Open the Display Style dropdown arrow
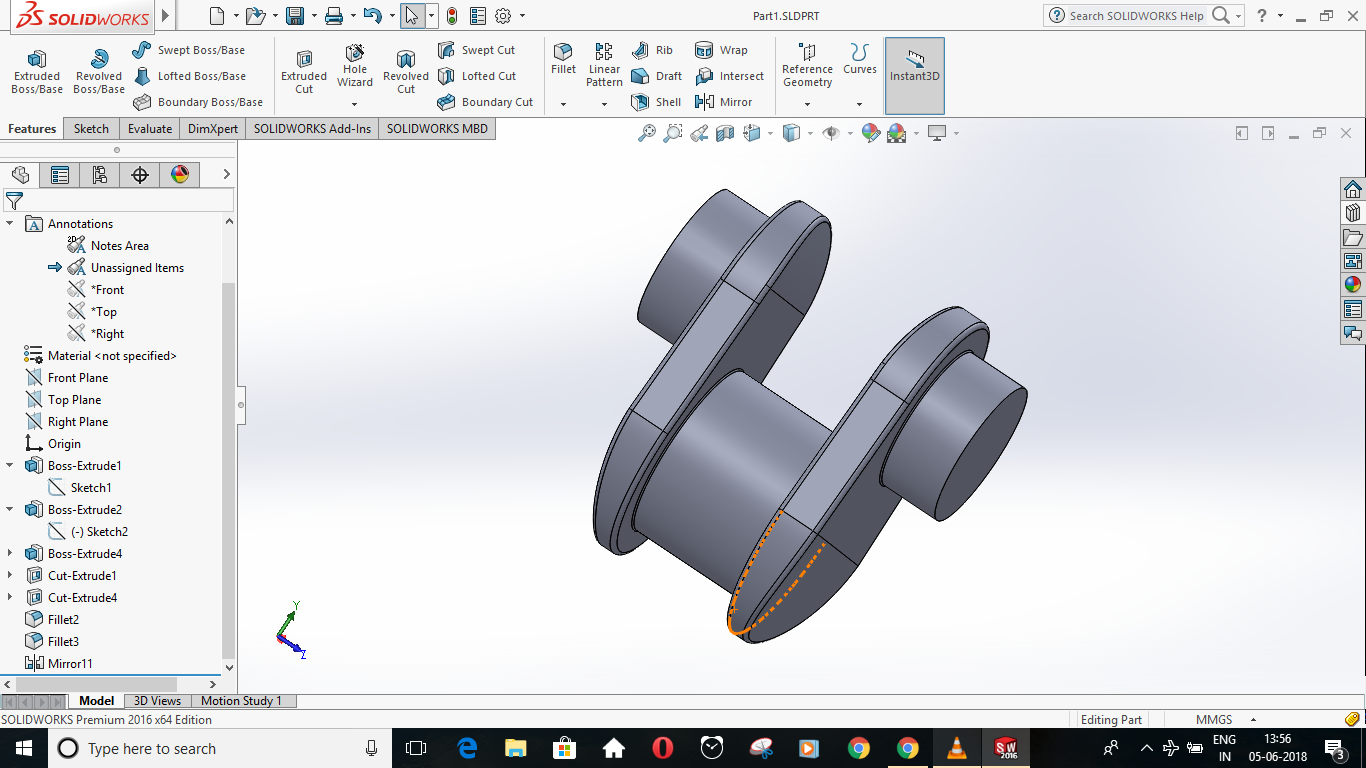1366x768 pixels. pyautogui.click(x=808, y=132)
